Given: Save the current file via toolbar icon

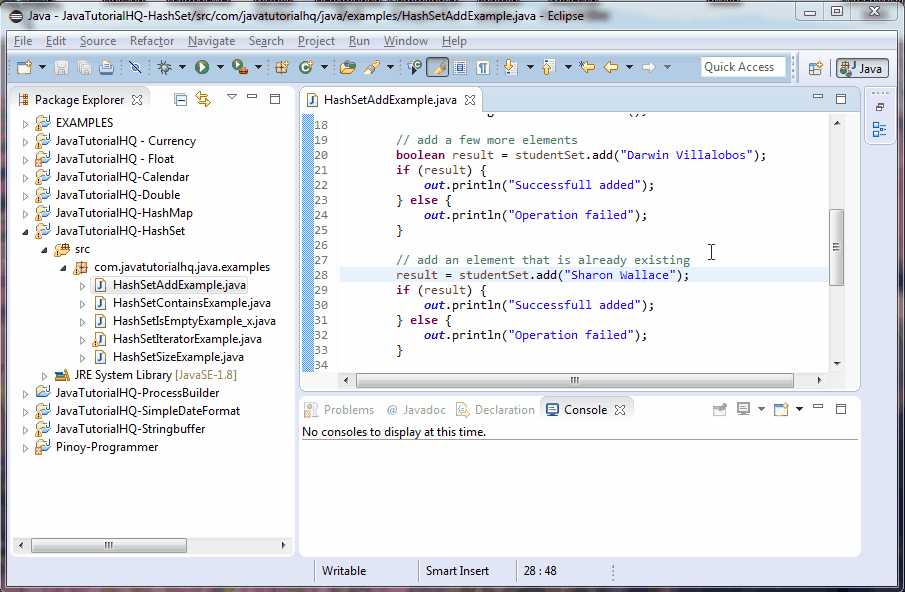Looking at the screenshot, I should 63,67.
